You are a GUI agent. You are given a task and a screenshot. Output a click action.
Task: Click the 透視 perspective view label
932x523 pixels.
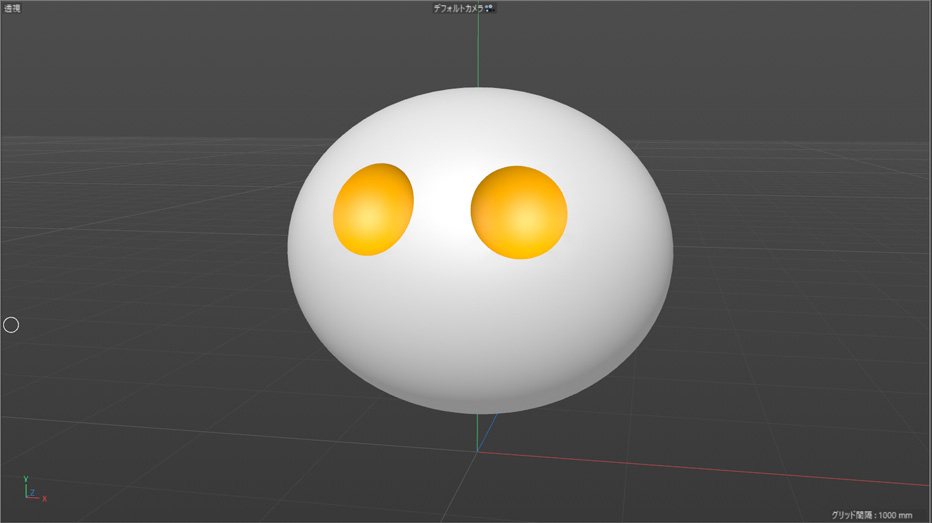(x=12, y=8)
